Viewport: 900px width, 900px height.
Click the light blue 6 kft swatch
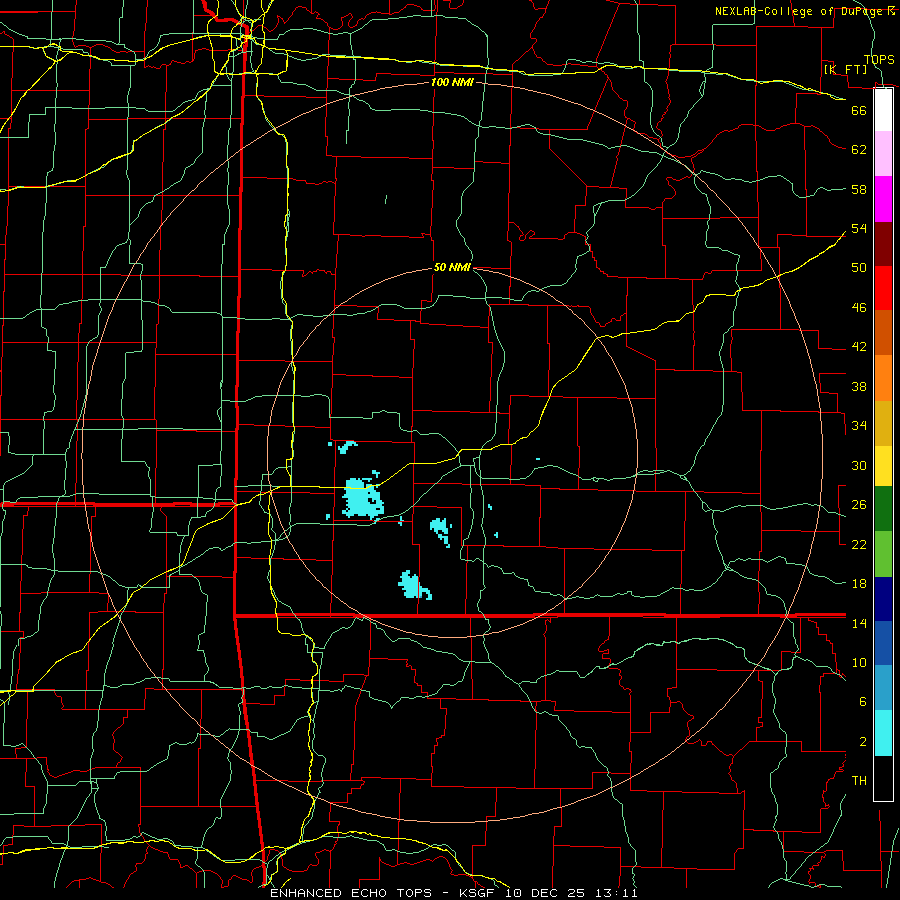pyautogui.click(x=883, y=688)
